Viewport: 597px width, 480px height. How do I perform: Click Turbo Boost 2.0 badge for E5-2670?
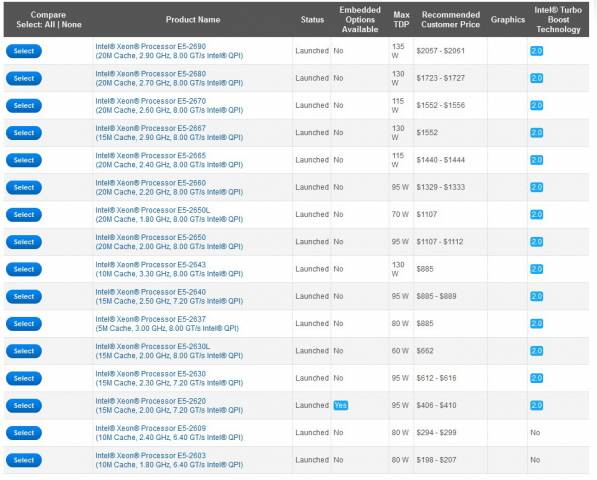536,105
